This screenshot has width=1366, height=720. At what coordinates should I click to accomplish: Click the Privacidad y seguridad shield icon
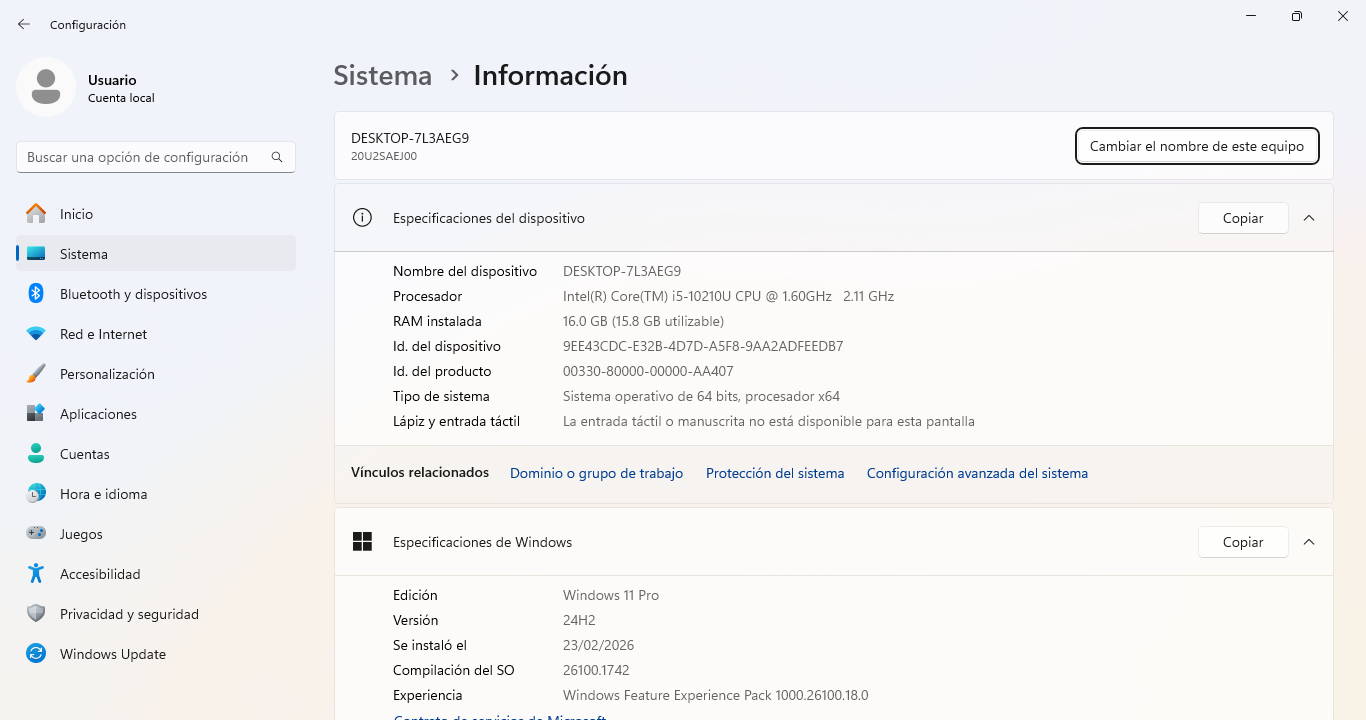click(36, 614)
